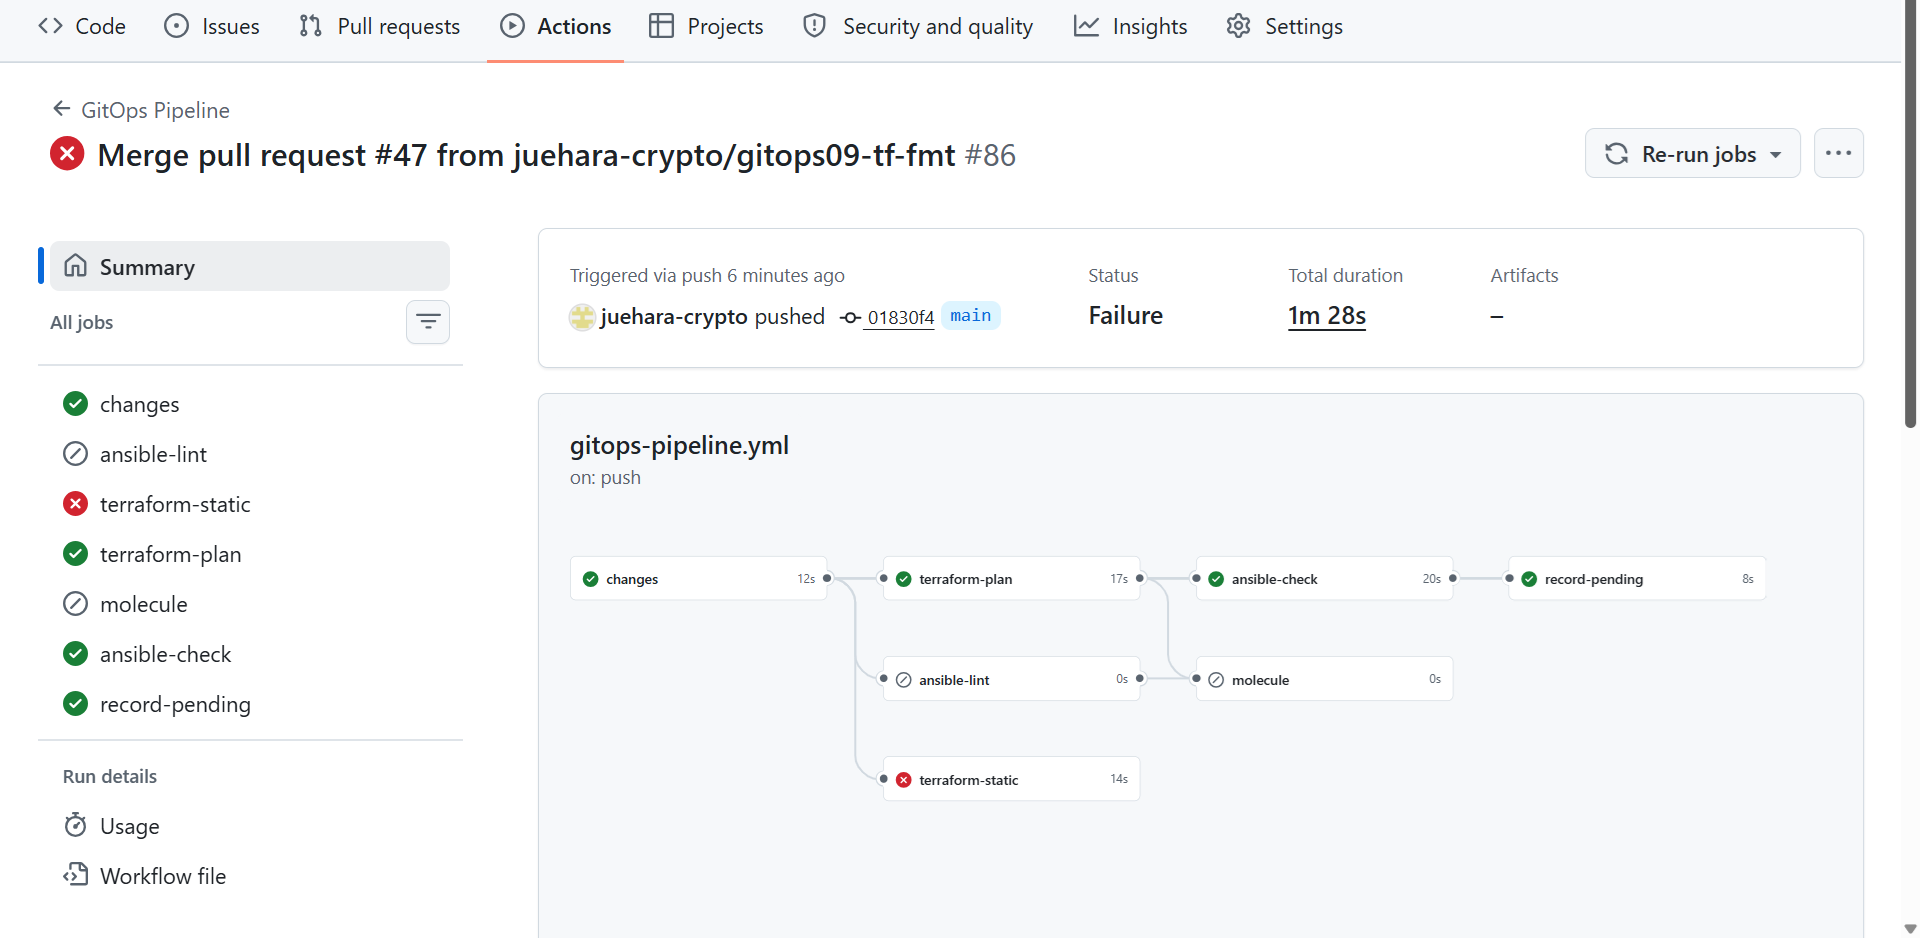Viewport: 1920px width, 938px height.
Task: Click the page vertical scrollbar thumb
Action: 1911,214
